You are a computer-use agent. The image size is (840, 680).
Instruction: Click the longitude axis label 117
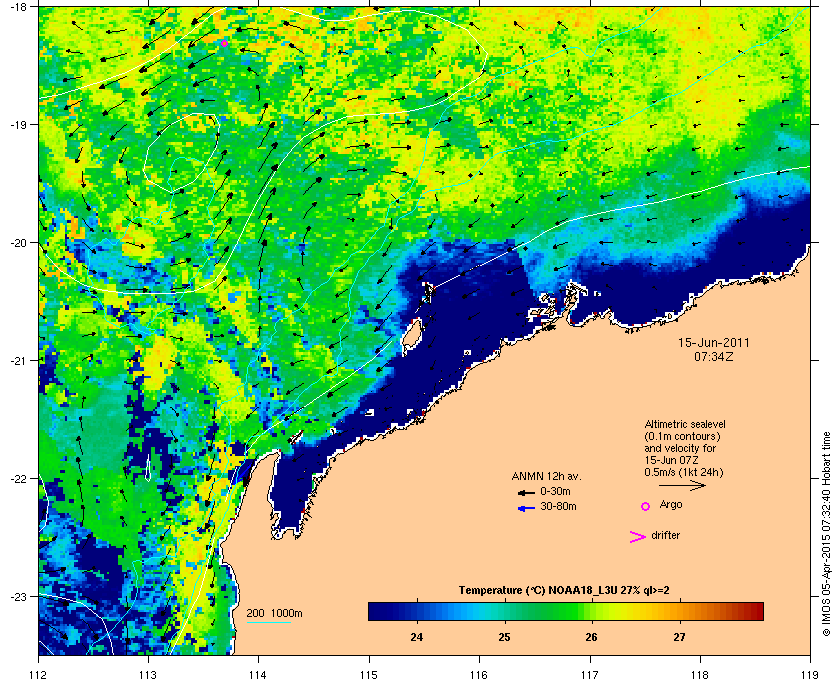pyautogui.click(x=590, y=674)
